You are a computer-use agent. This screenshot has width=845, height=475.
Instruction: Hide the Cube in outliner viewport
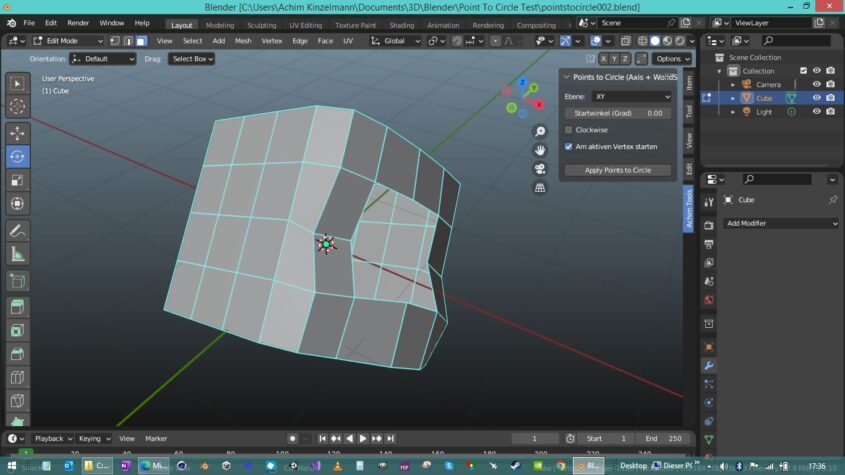point(816,98)
